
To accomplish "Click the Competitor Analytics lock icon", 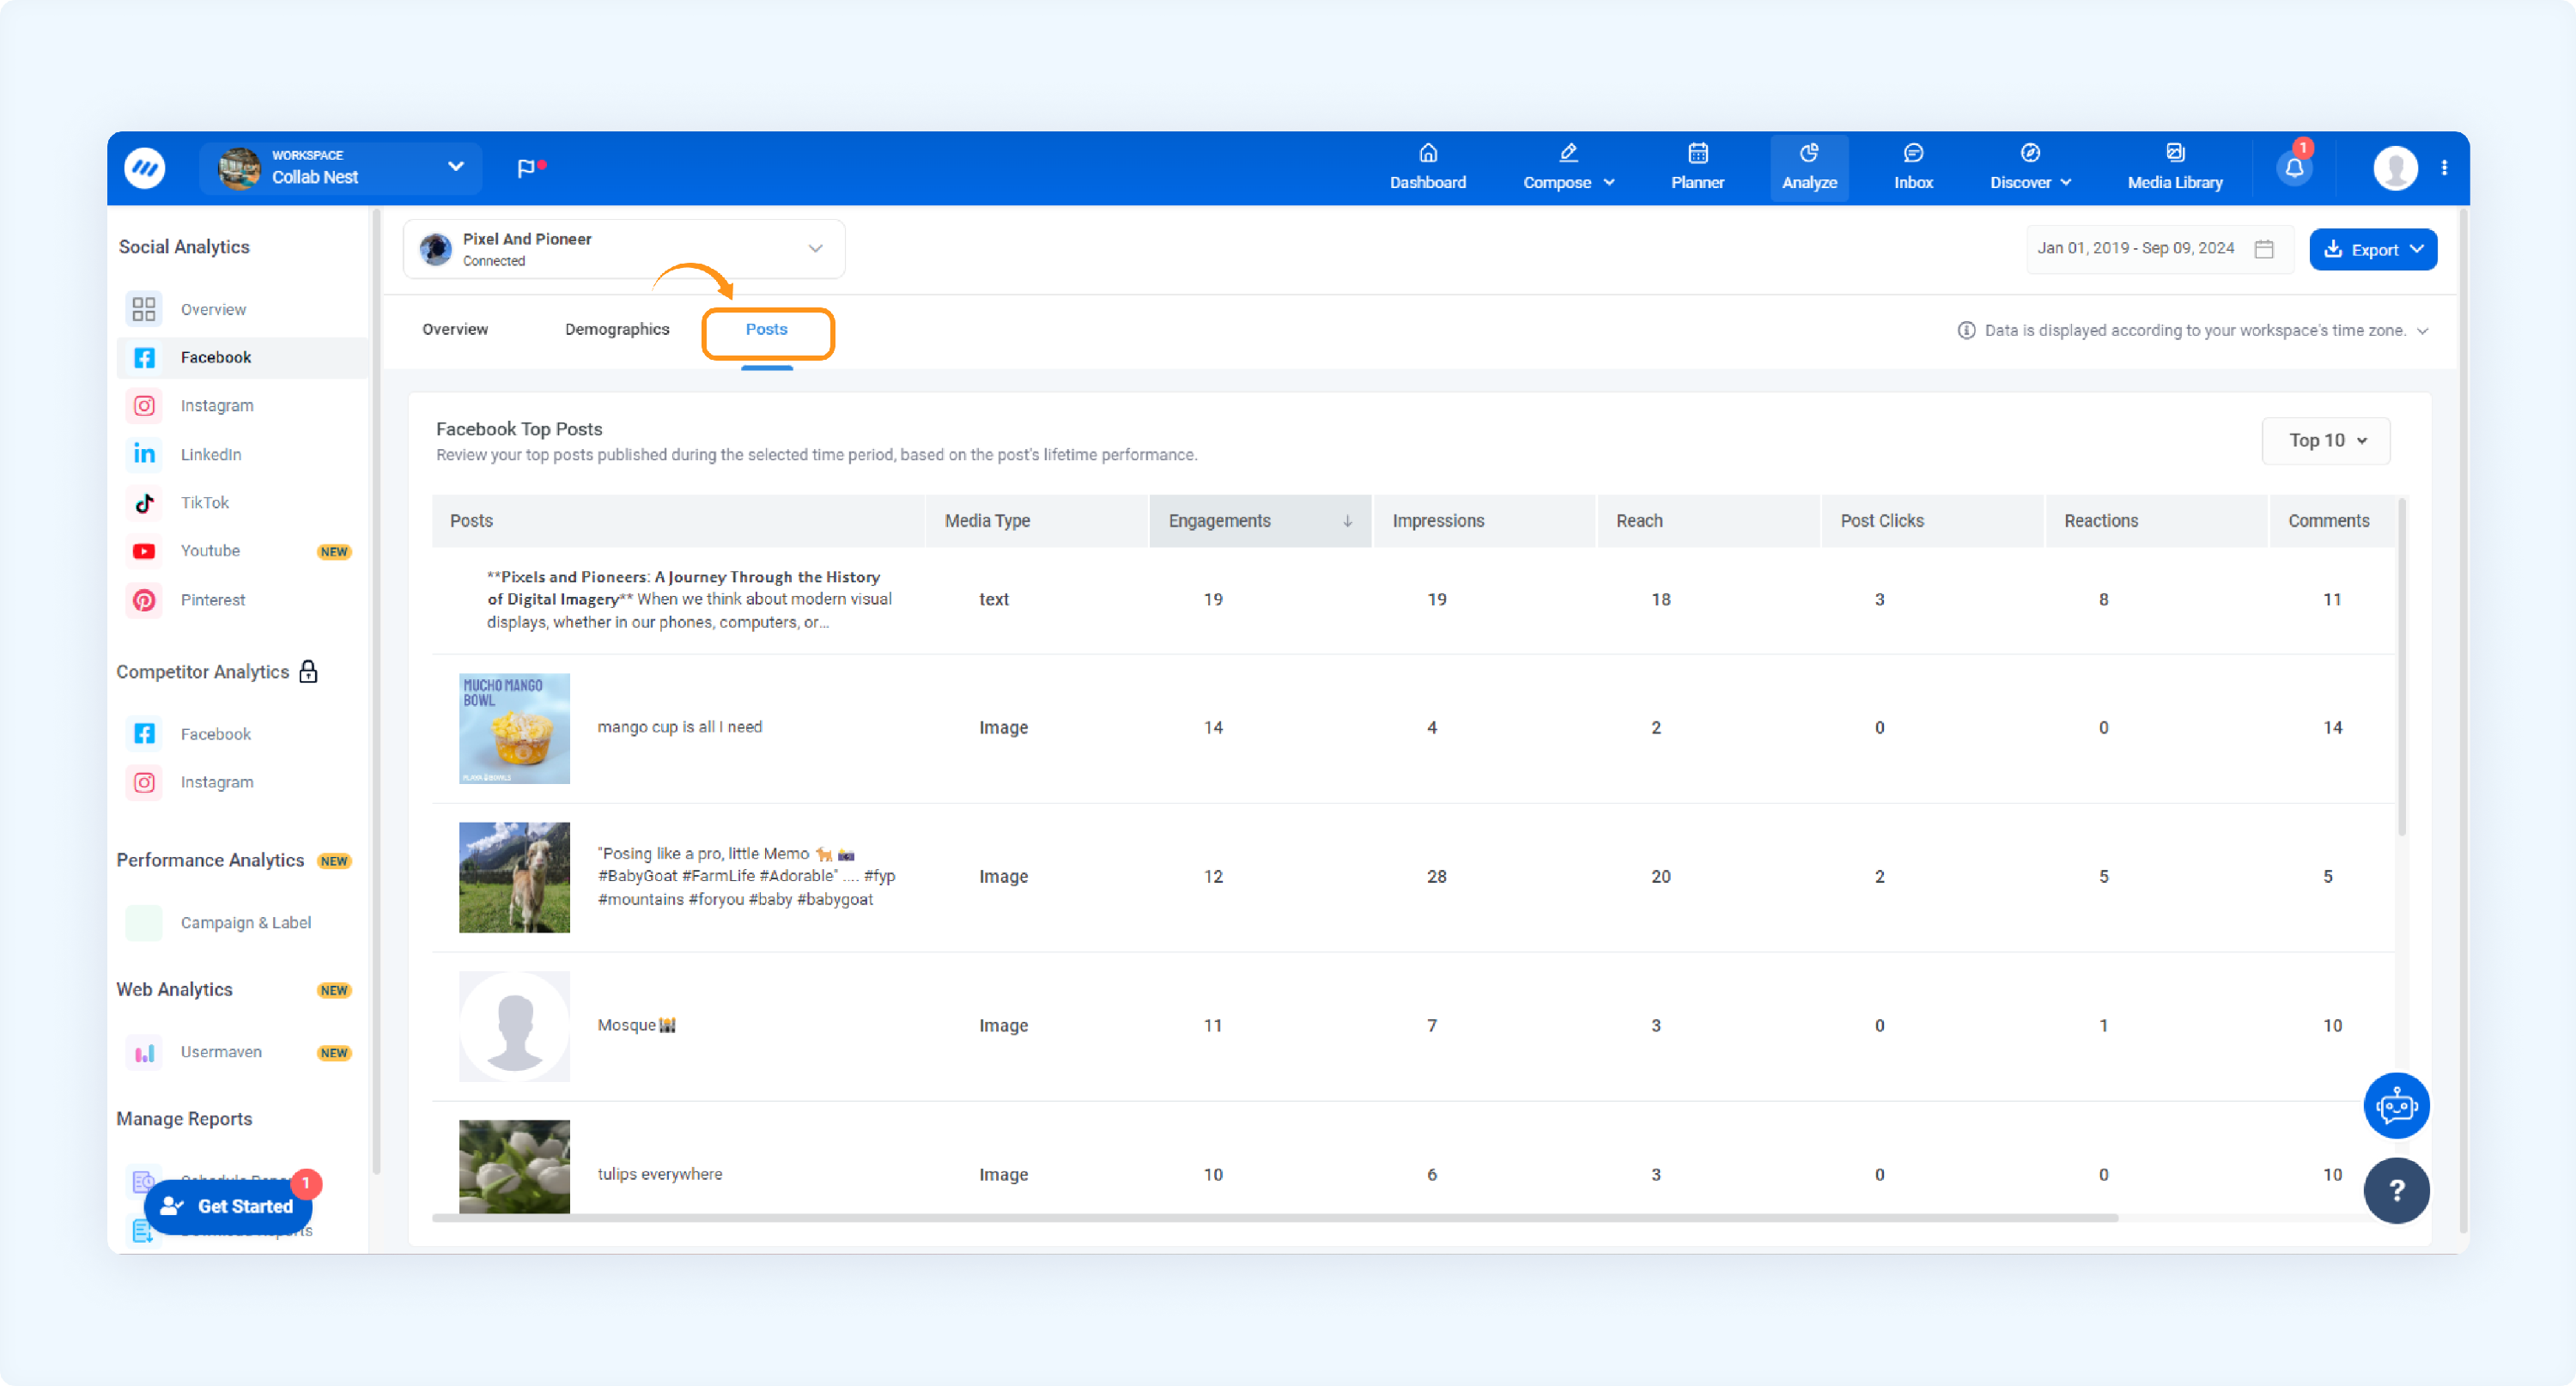I will 309,671.
